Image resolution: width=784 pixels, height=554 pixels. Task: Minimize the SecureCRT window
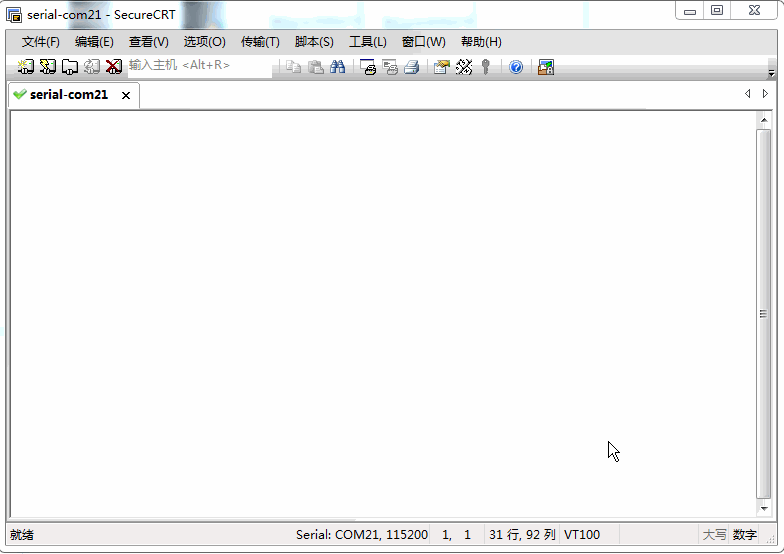(x=690, y=11)
